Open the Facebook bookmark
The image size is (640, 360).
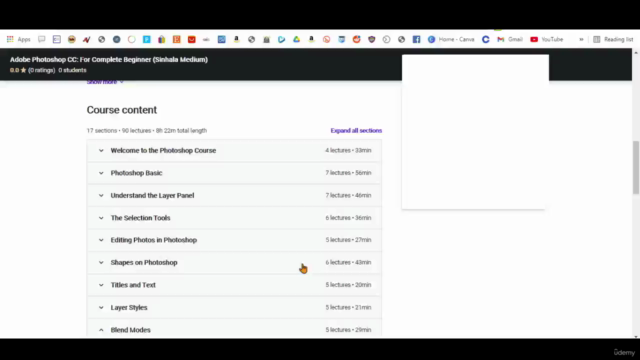[416, 40]
